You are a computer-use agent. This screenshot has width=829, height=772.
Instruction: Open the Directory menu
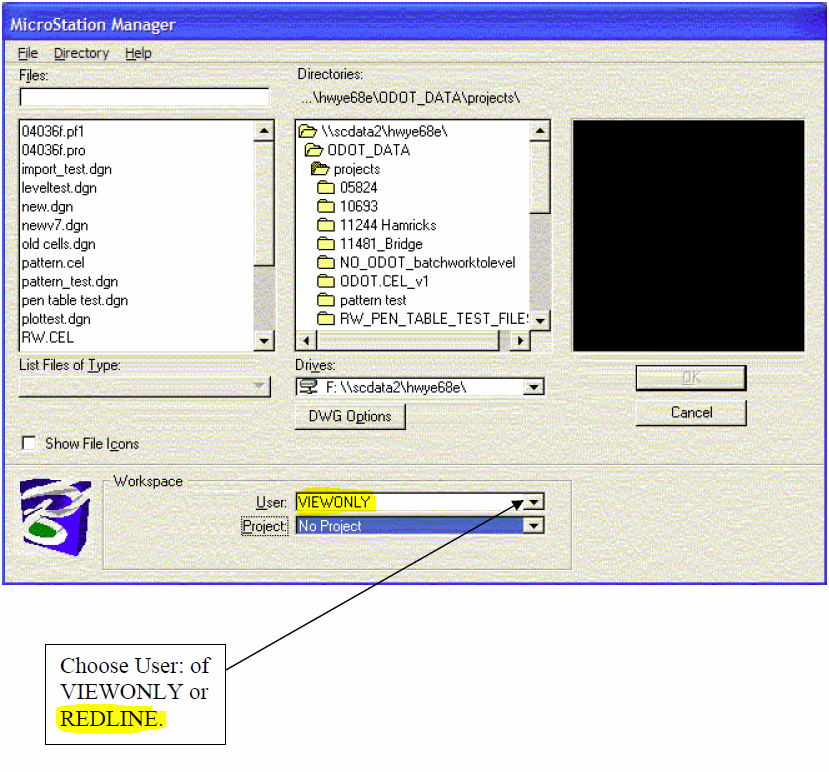pos(81,53)
